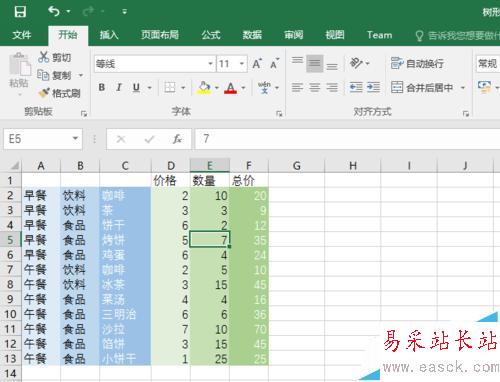Screen dimensions: 500x382
Task: Click the enter checkmark icon in formula bar
Action: click(x=149, y=139)
